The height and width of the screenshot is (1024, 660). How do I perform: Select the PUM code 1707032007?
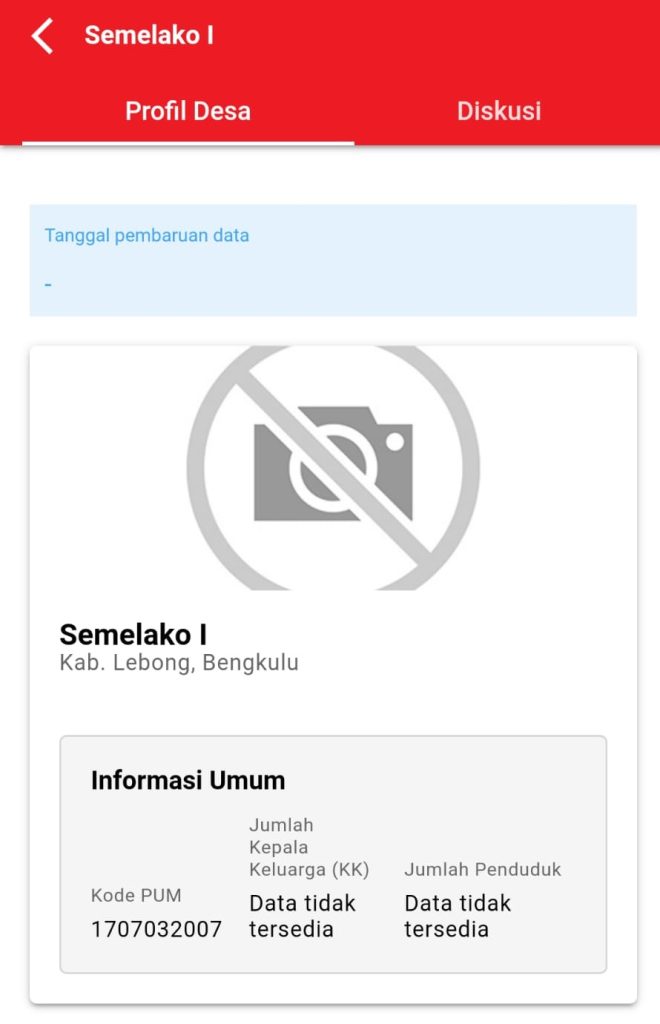156,930
